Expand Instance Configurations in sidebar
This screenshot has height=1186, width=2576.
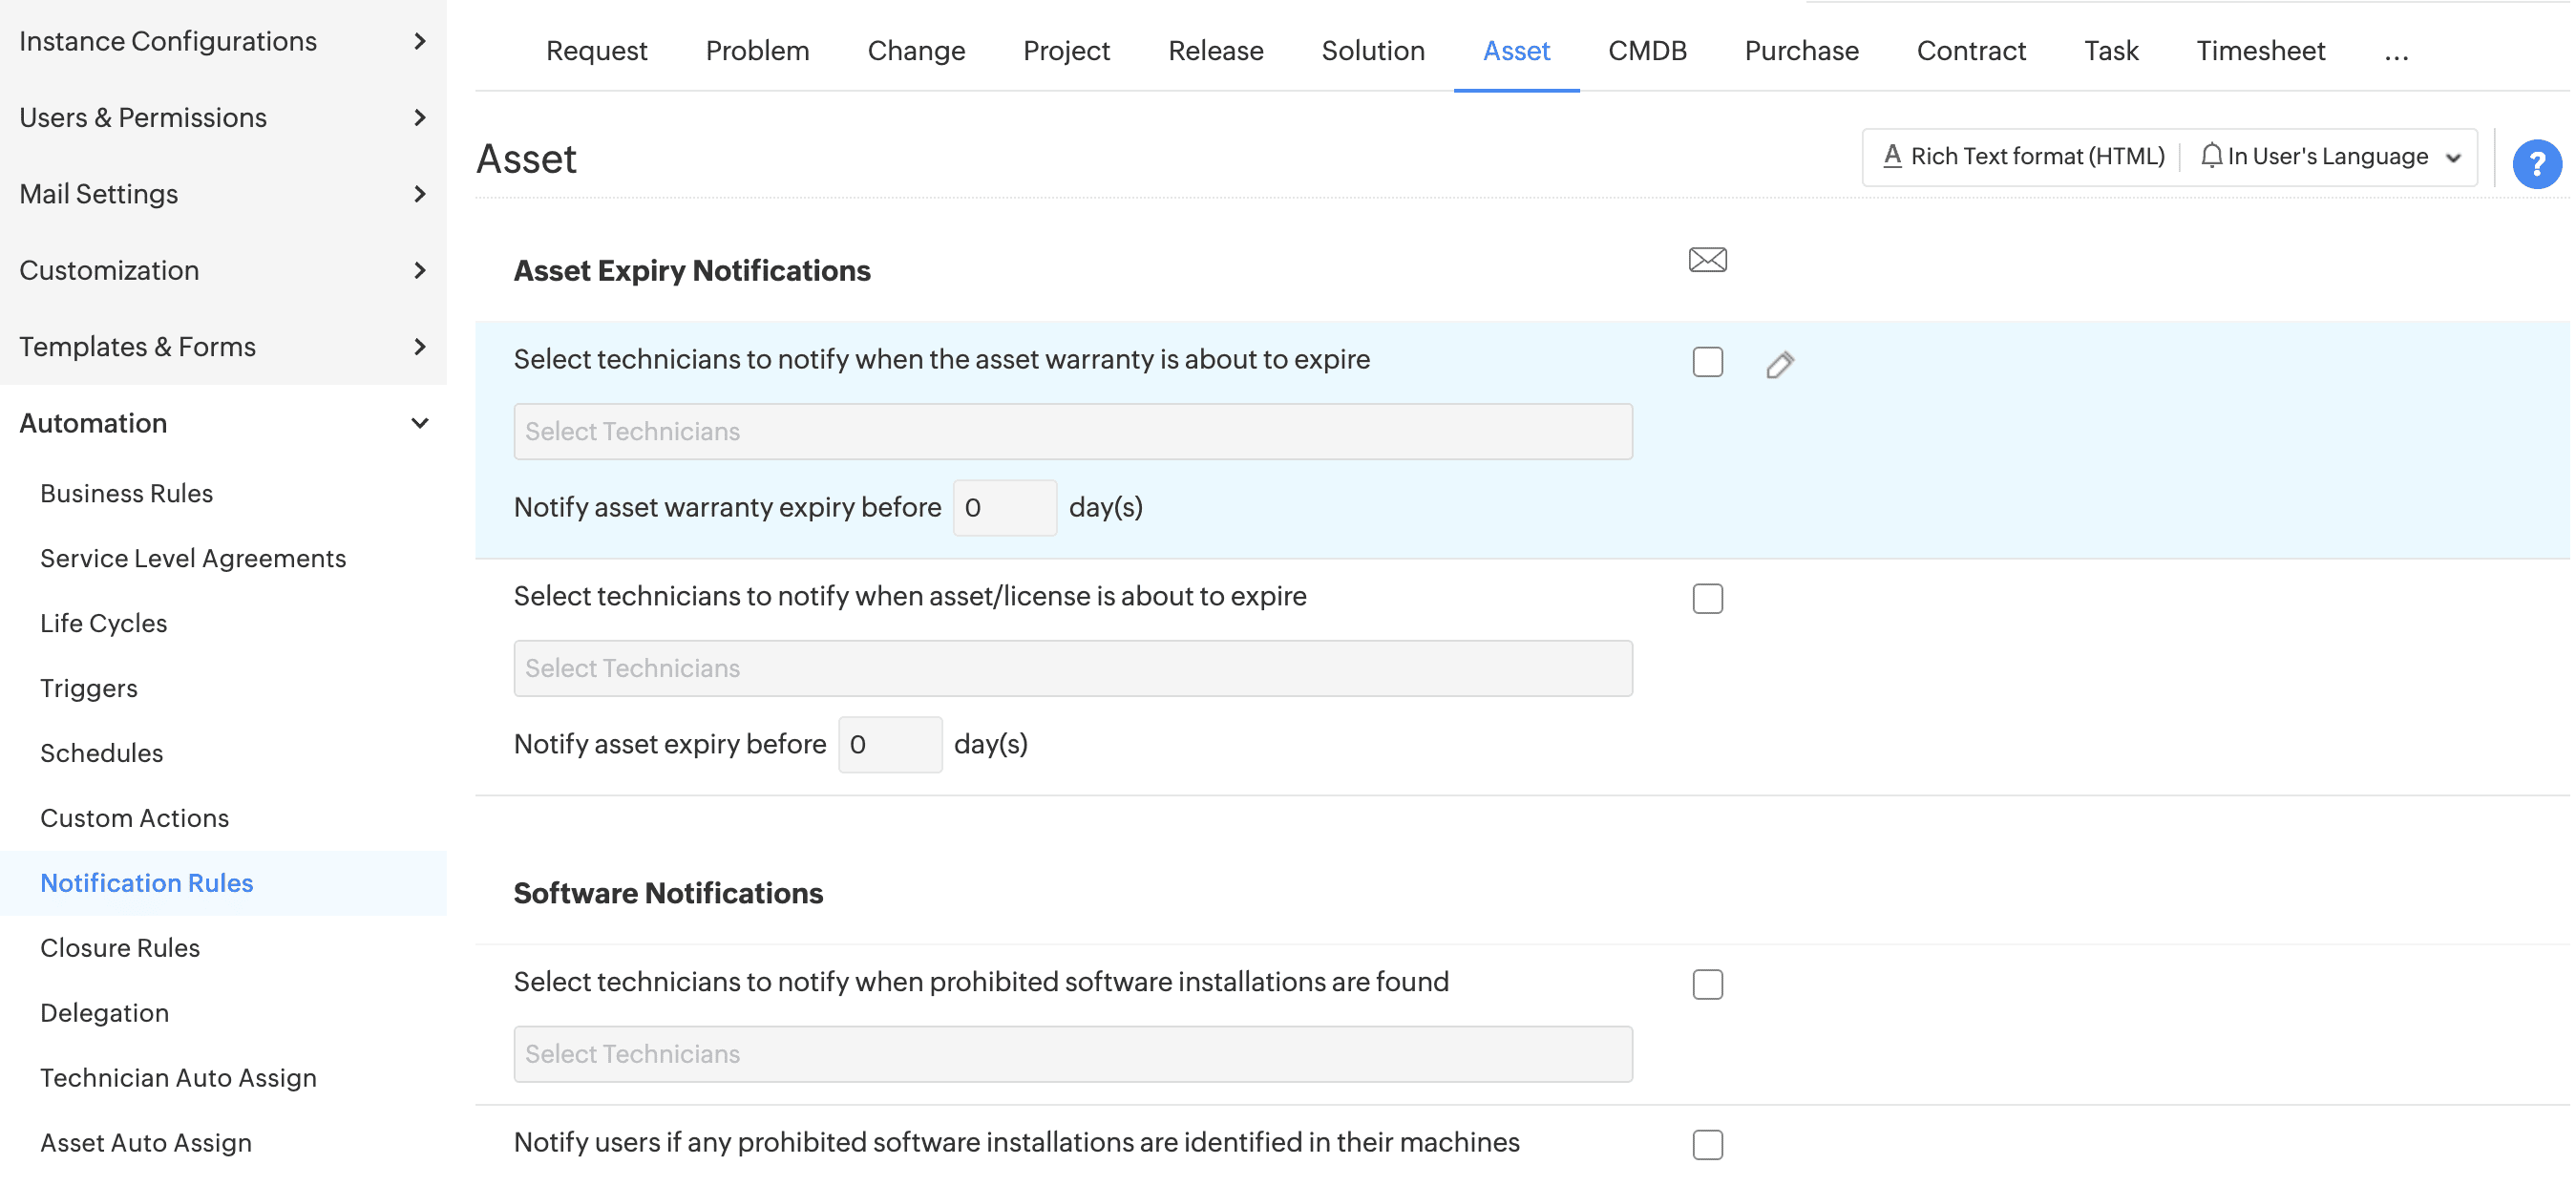(x=420, y=41)
